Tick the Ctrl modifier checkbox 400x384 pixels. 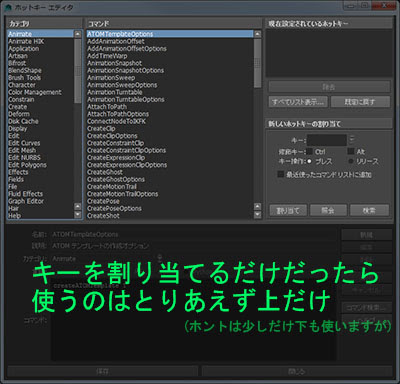click(x=309, y=152)
